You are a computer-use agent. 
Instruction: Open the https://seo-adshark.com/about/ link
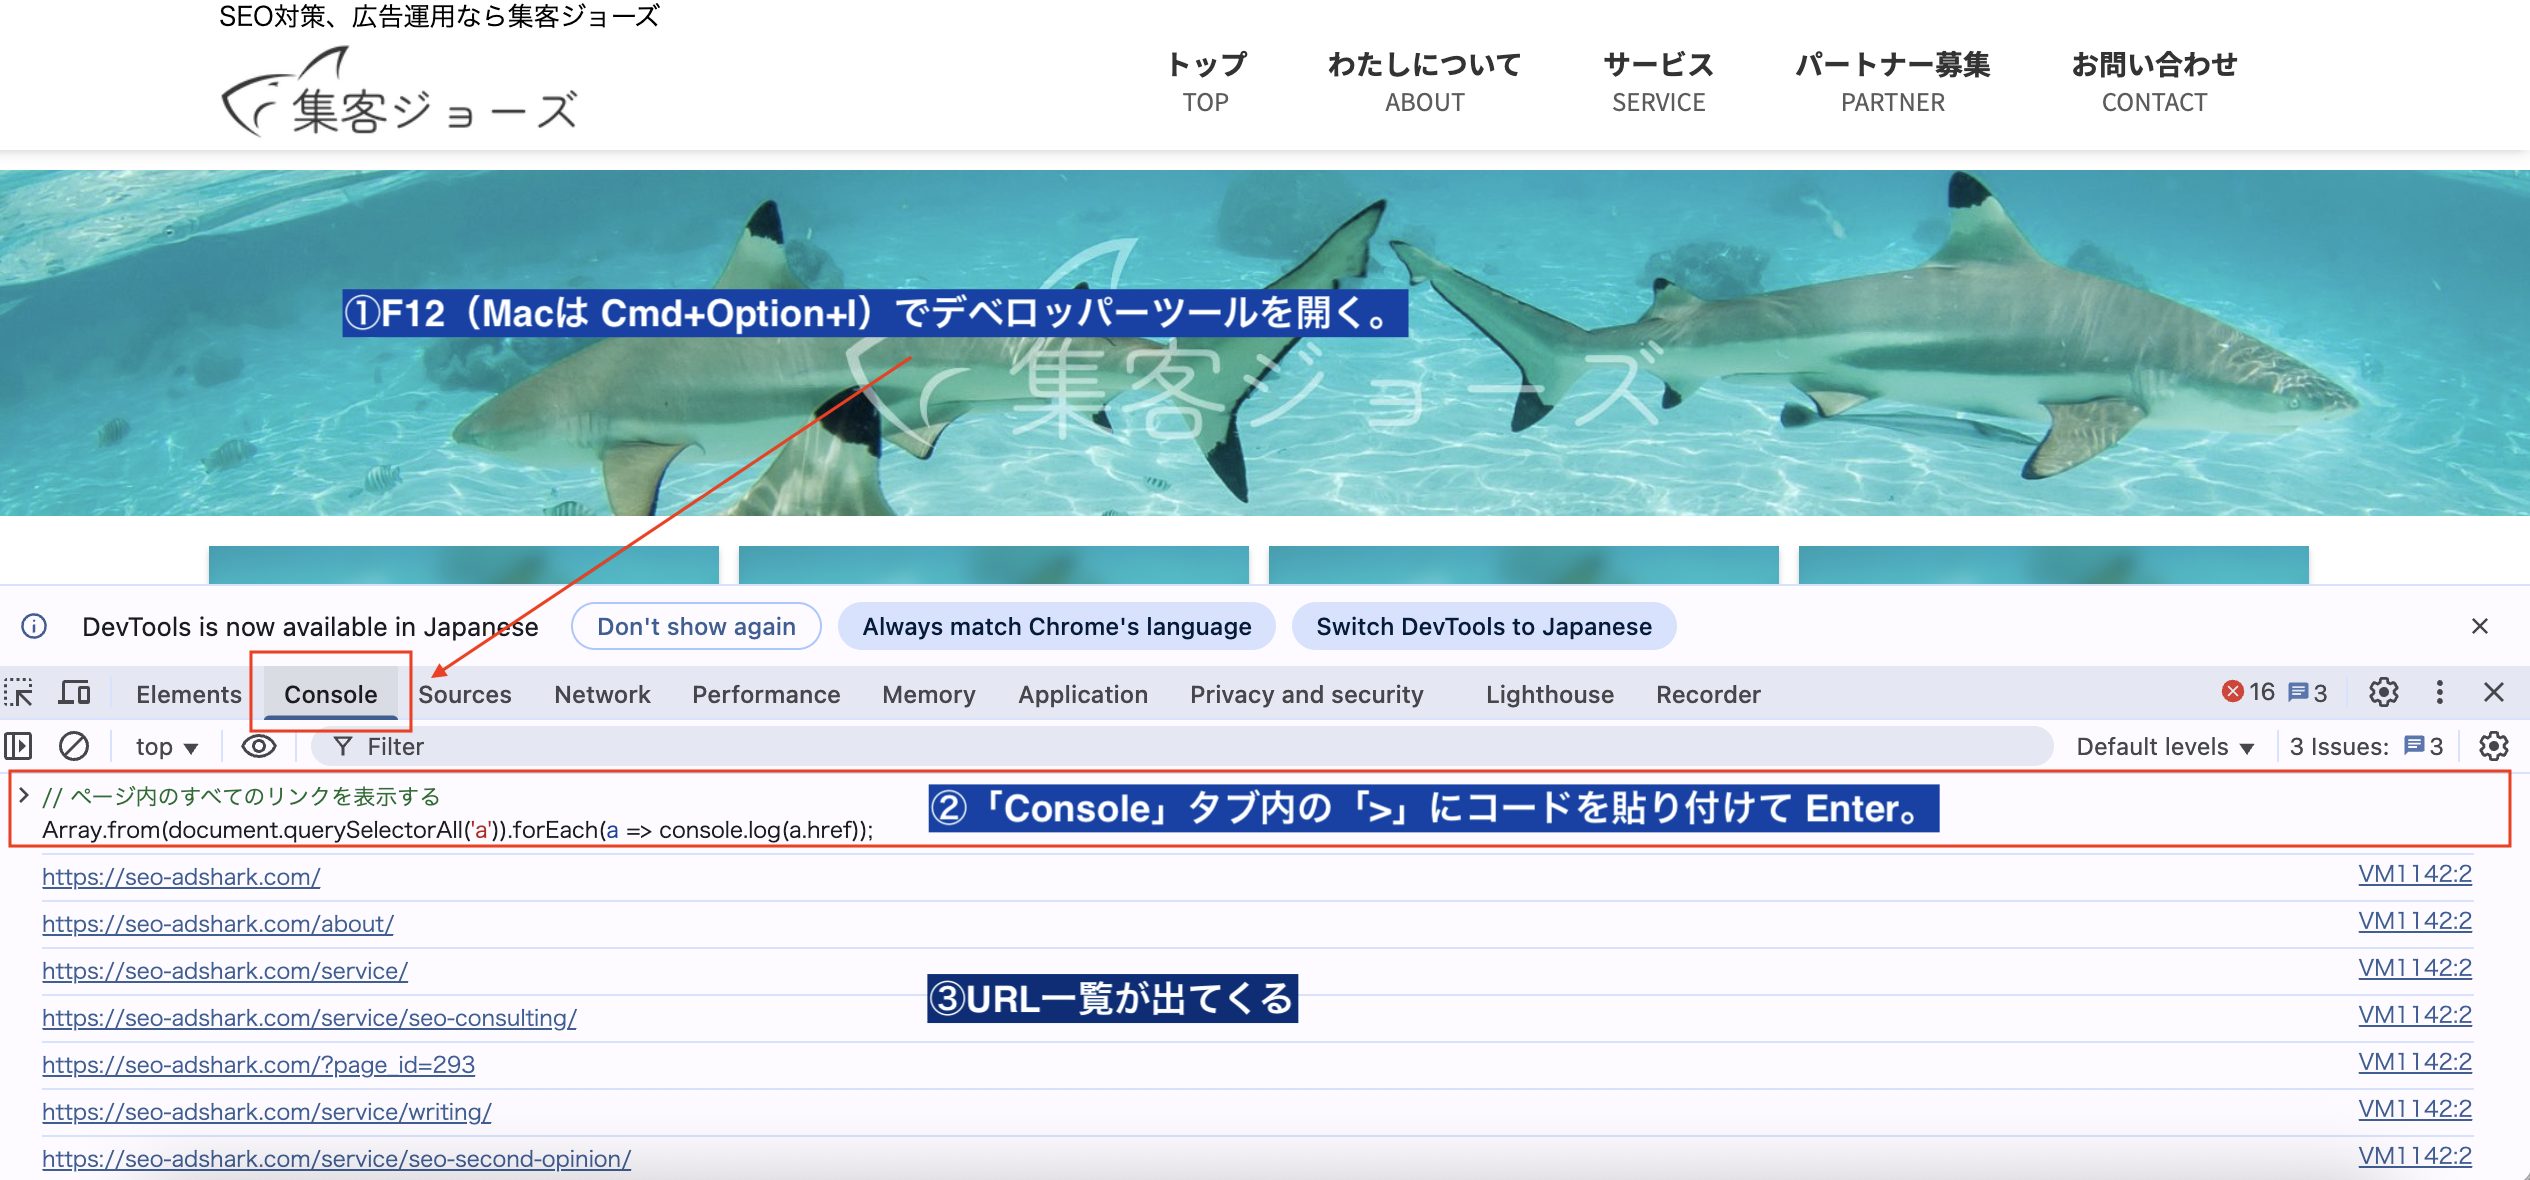pos(217,924)
